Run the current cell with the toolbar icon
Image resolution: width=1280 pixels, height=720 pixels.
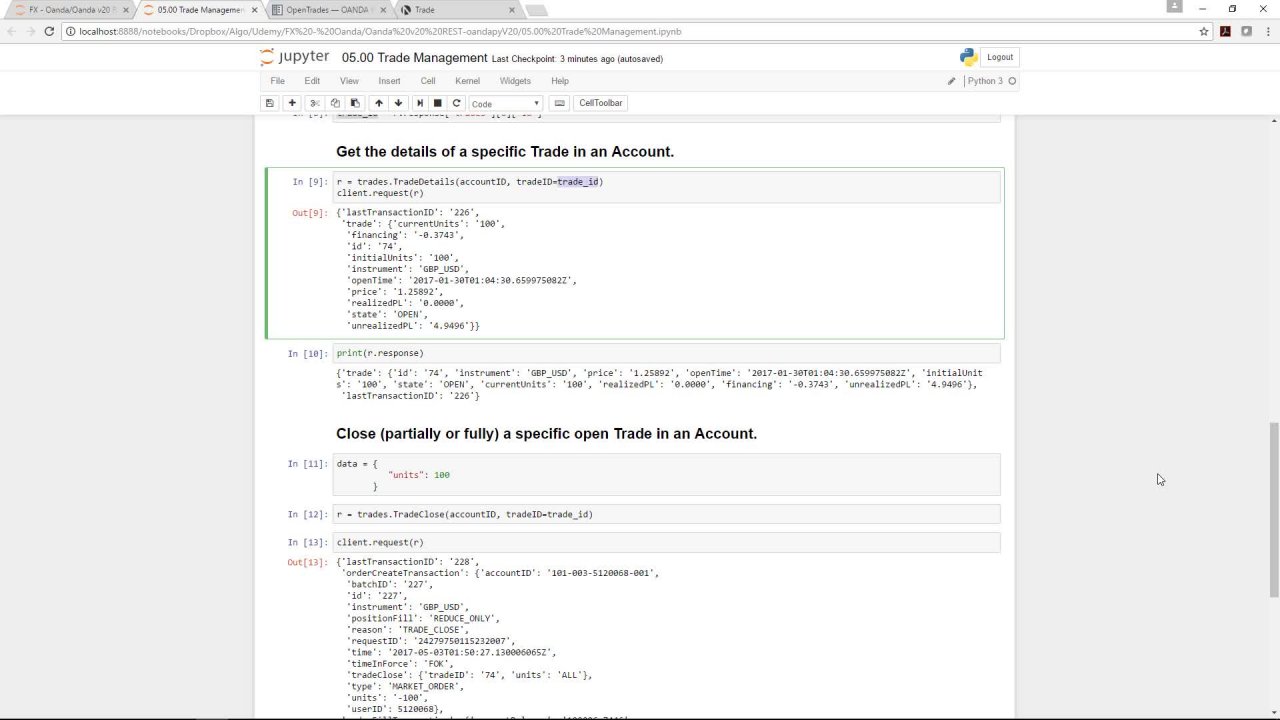[x=419, y=103]
